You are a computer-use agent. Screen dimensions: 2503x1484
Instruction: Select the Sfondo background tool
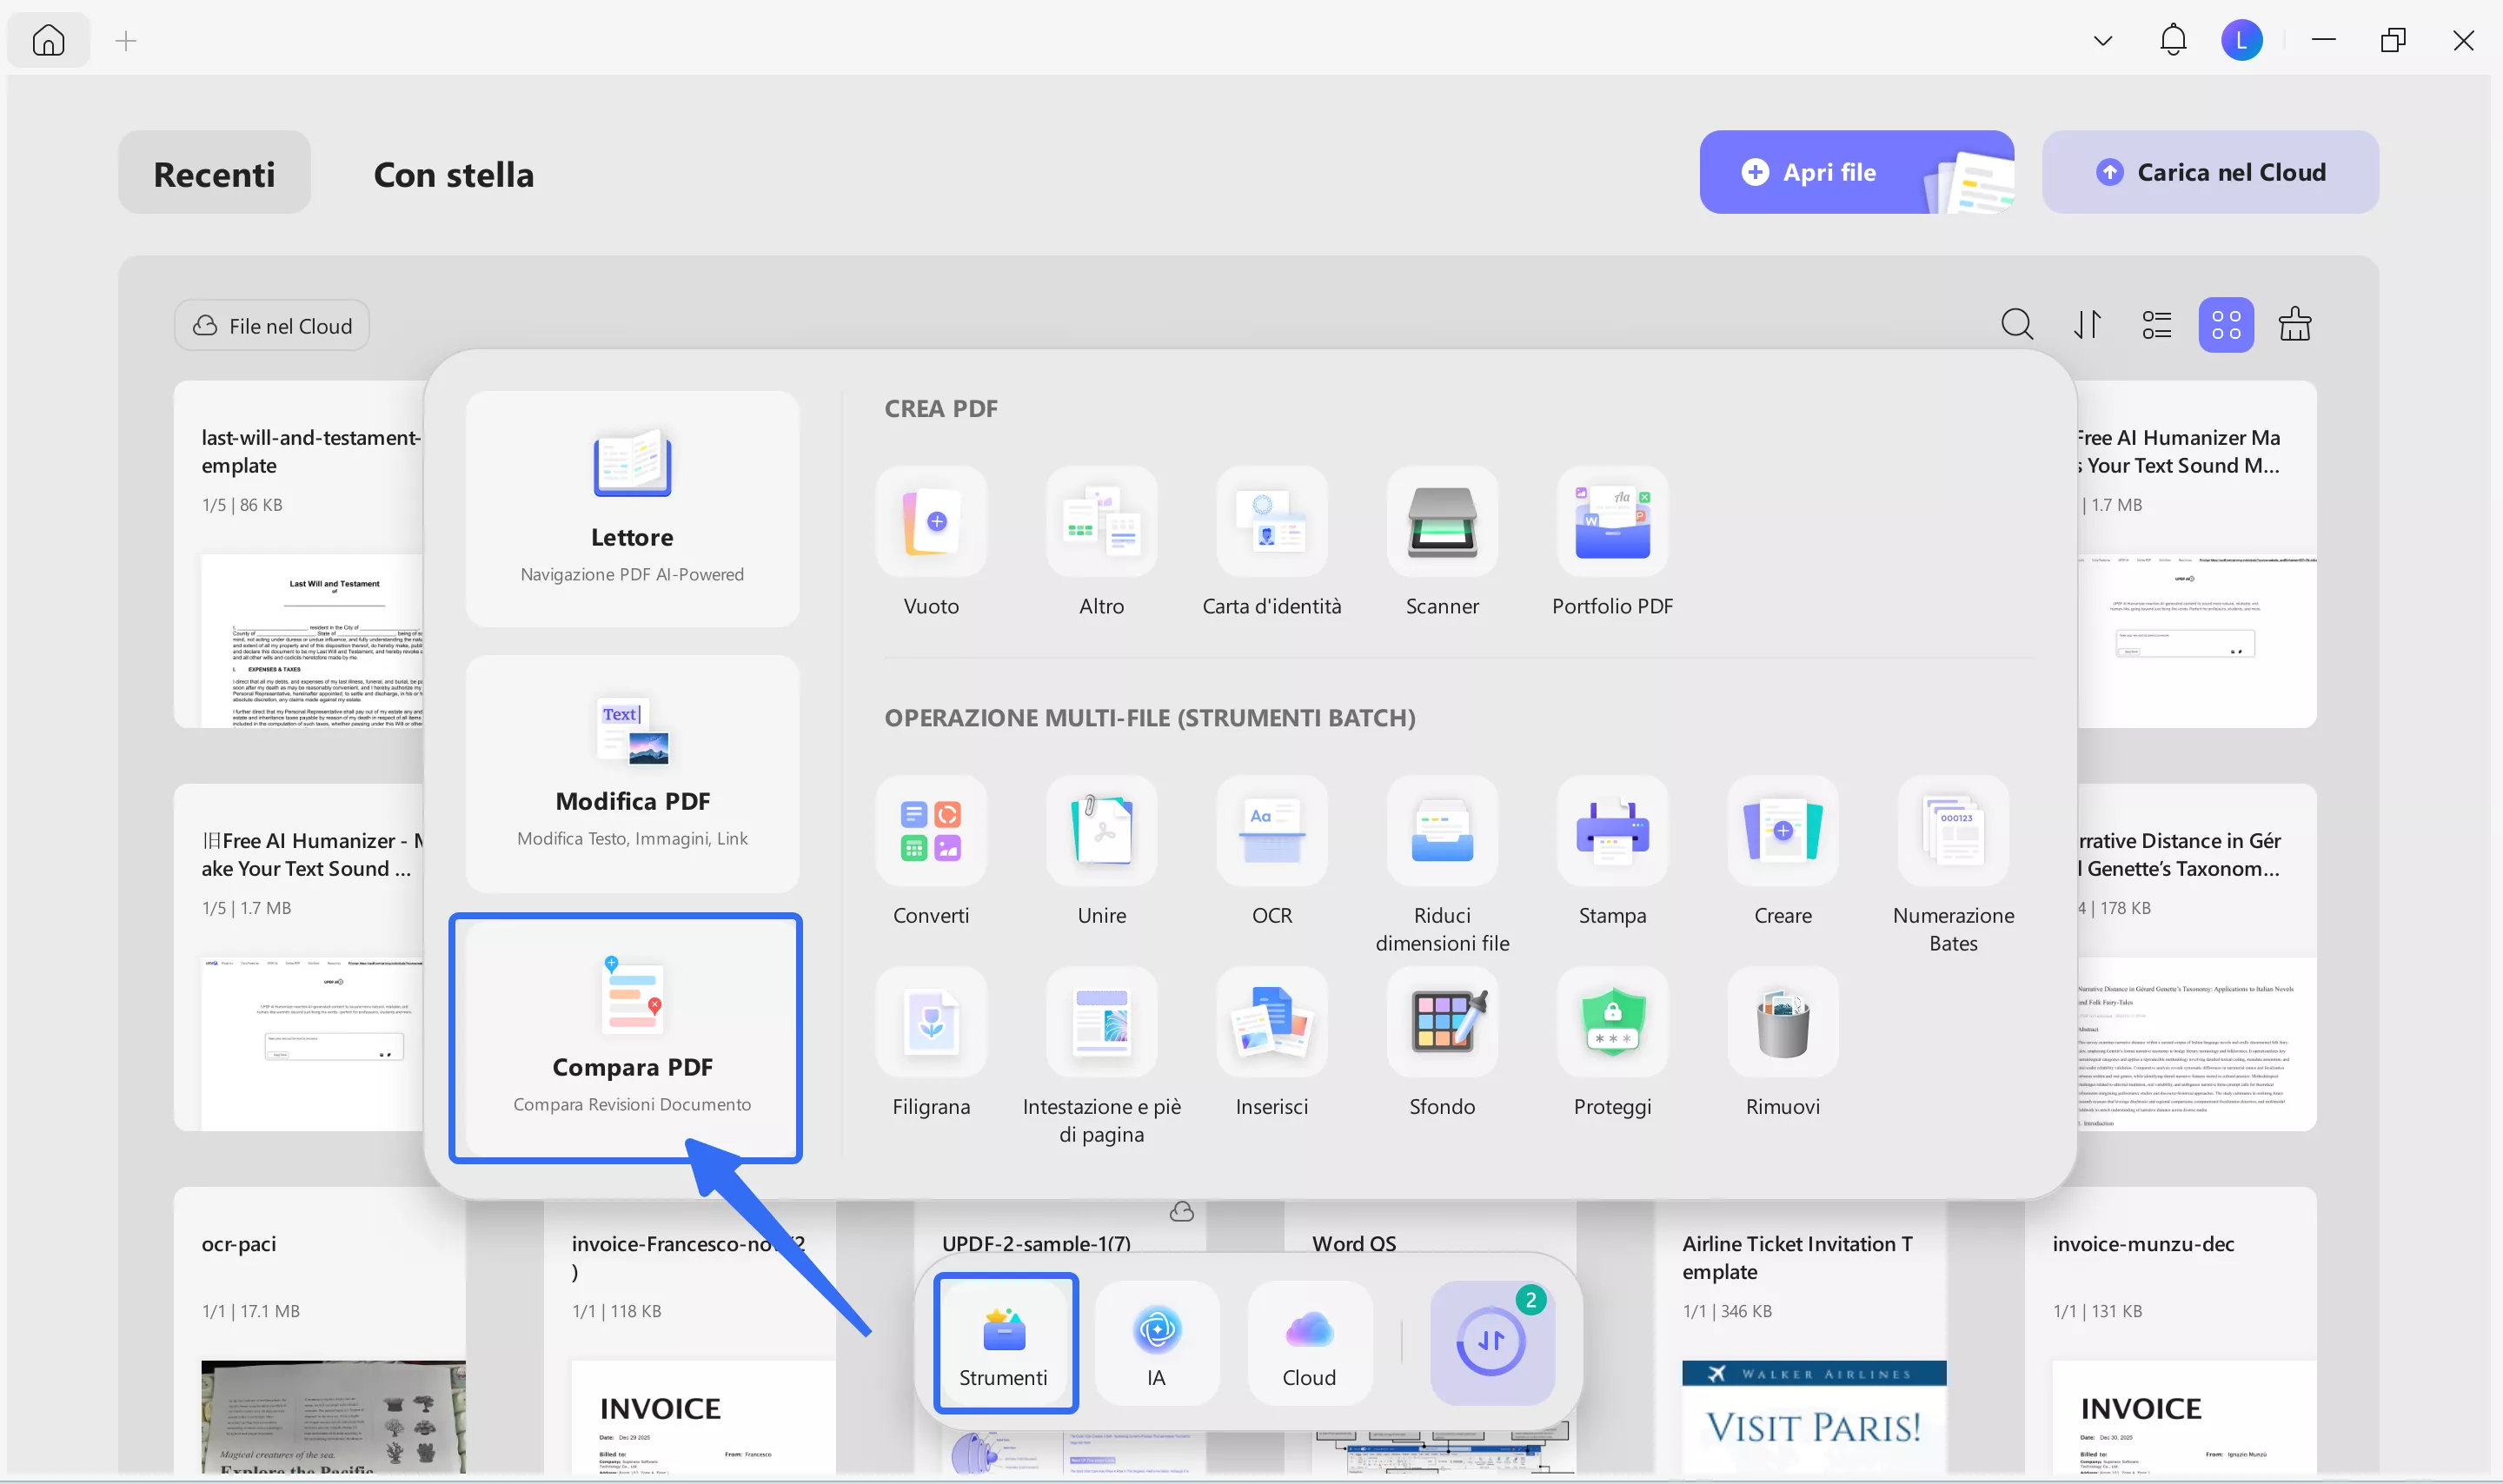click(1441, 1023)
